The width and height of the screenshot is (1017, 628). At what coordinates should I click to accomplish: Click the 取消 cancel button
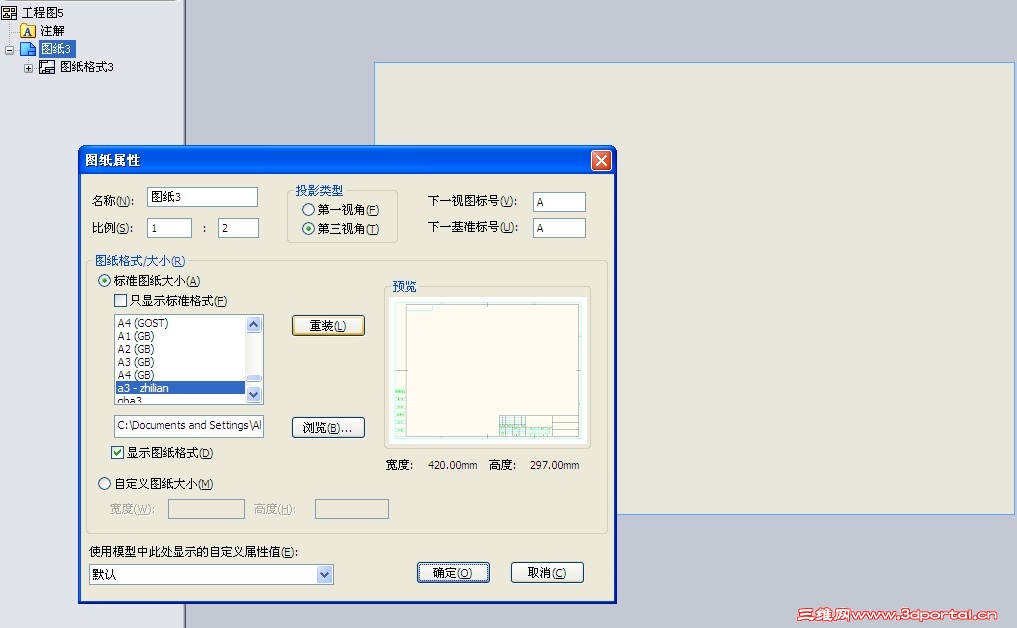point(547,573)
